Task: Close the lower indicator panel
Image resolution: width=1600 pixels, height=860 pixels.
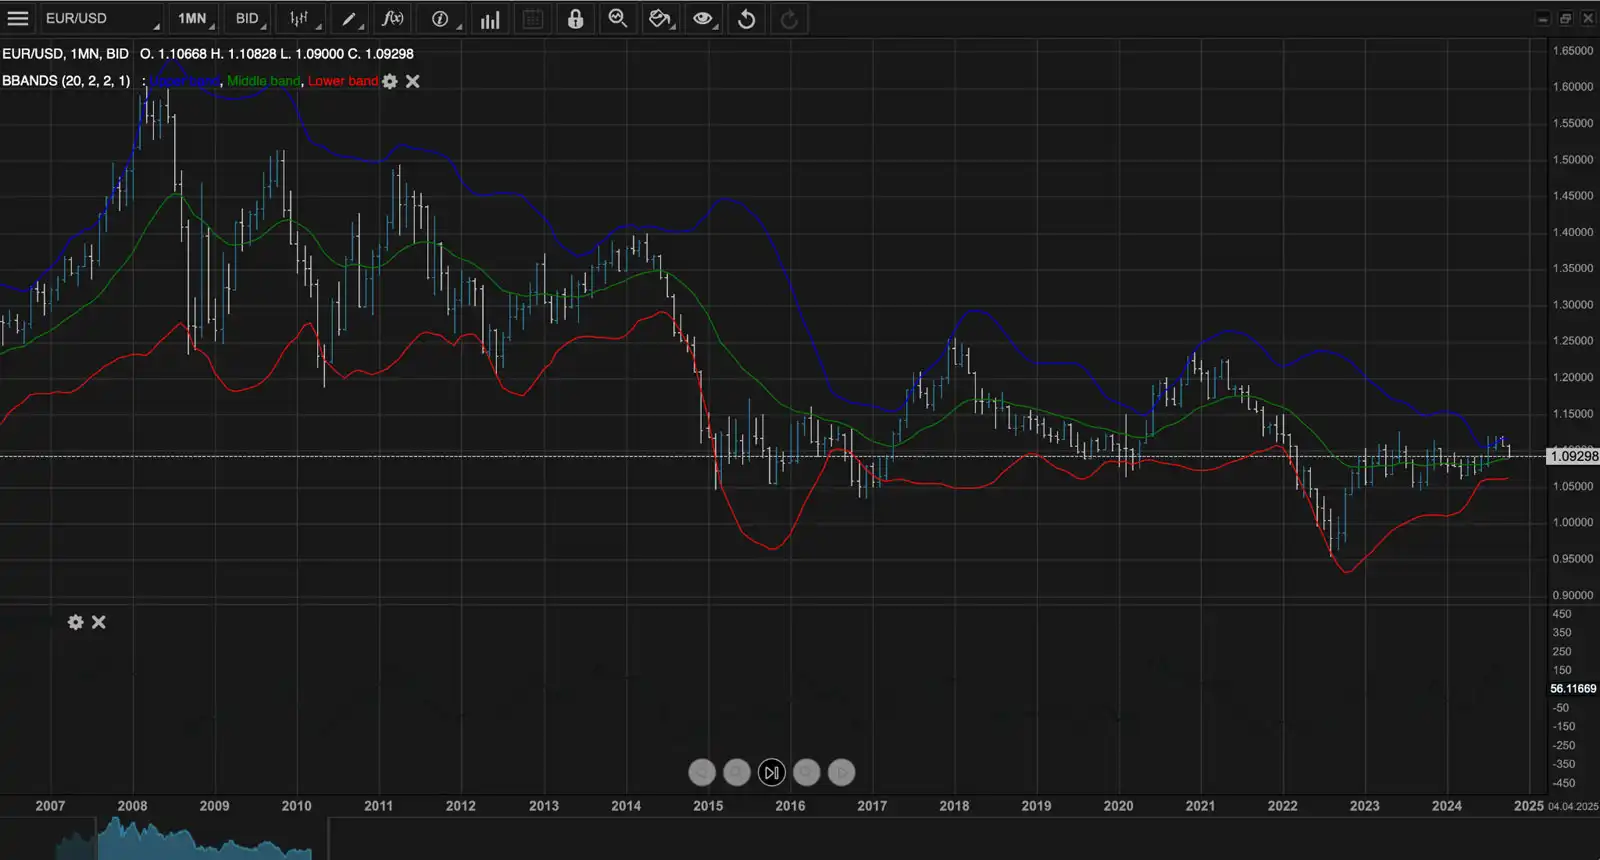Action: 99,622
